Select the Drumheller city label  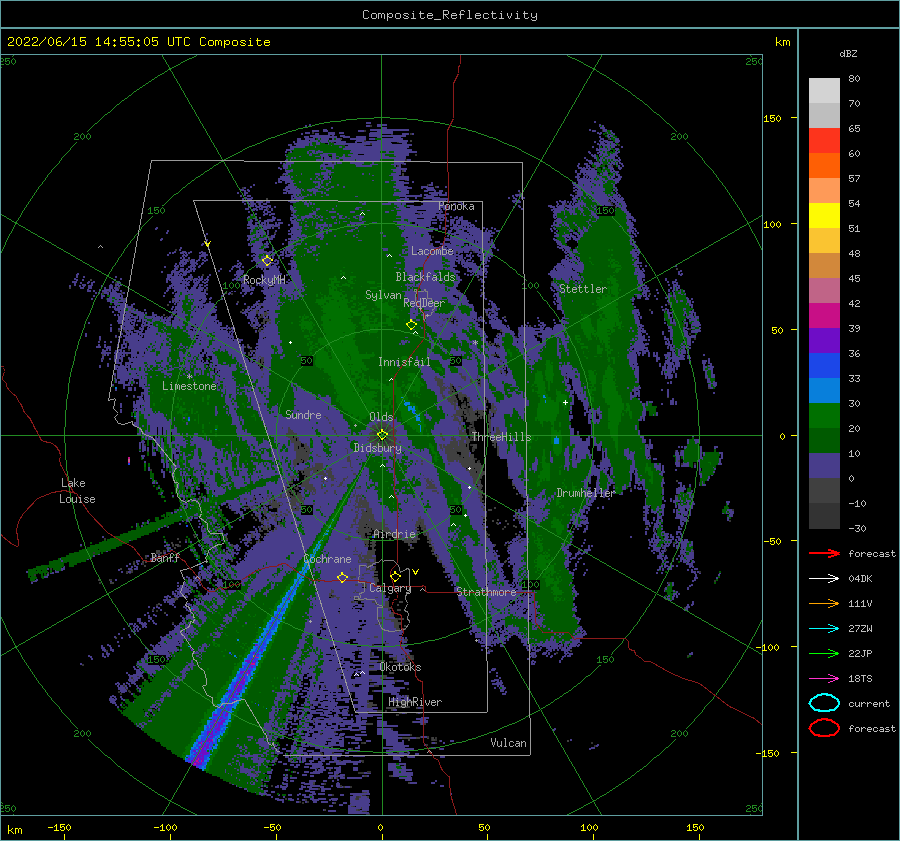click(x=586, y=493)
